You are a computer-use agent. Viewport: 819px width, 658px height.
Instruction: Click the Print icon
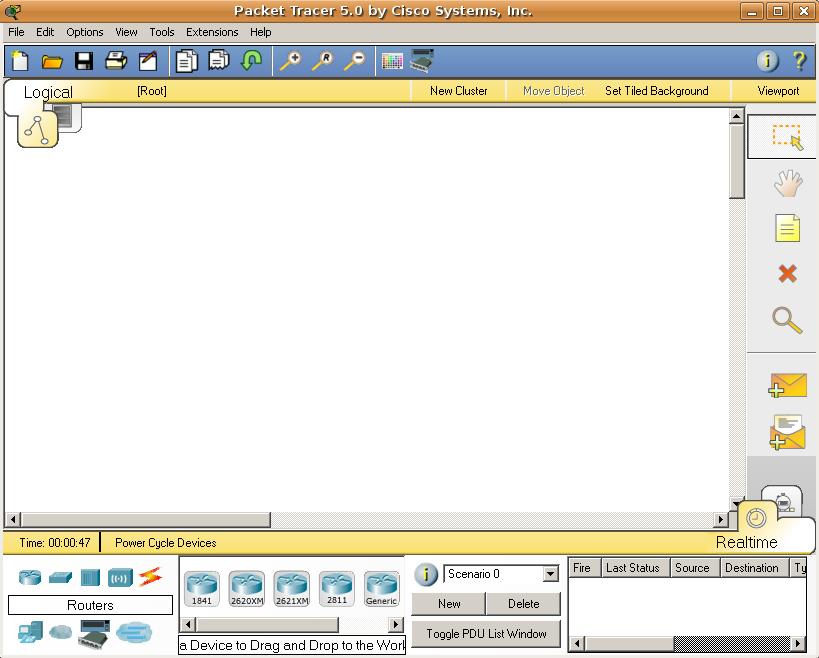[x=116, y=61]
